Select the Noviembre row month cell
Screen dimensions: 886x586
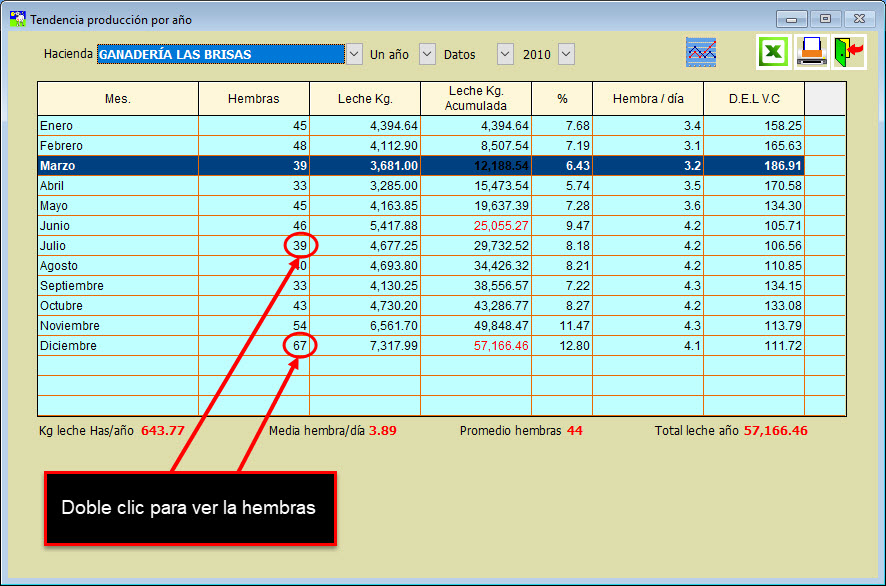click(x=118, y=326)
